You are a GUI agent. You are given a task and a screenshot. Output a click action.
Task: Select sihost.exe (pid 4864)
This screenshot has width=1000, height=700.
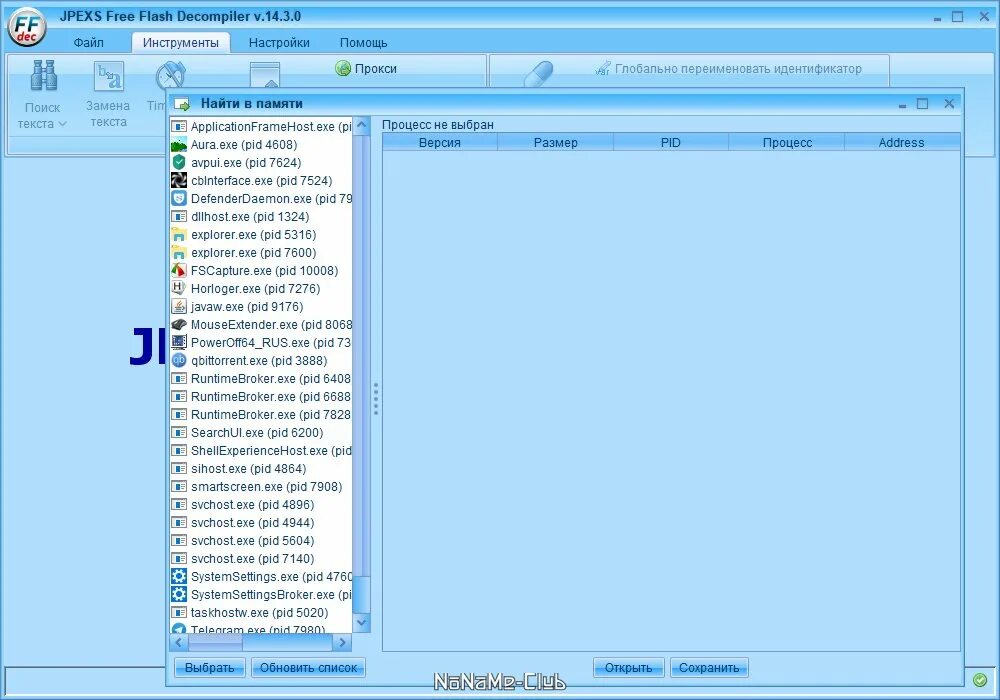[261, 469]
